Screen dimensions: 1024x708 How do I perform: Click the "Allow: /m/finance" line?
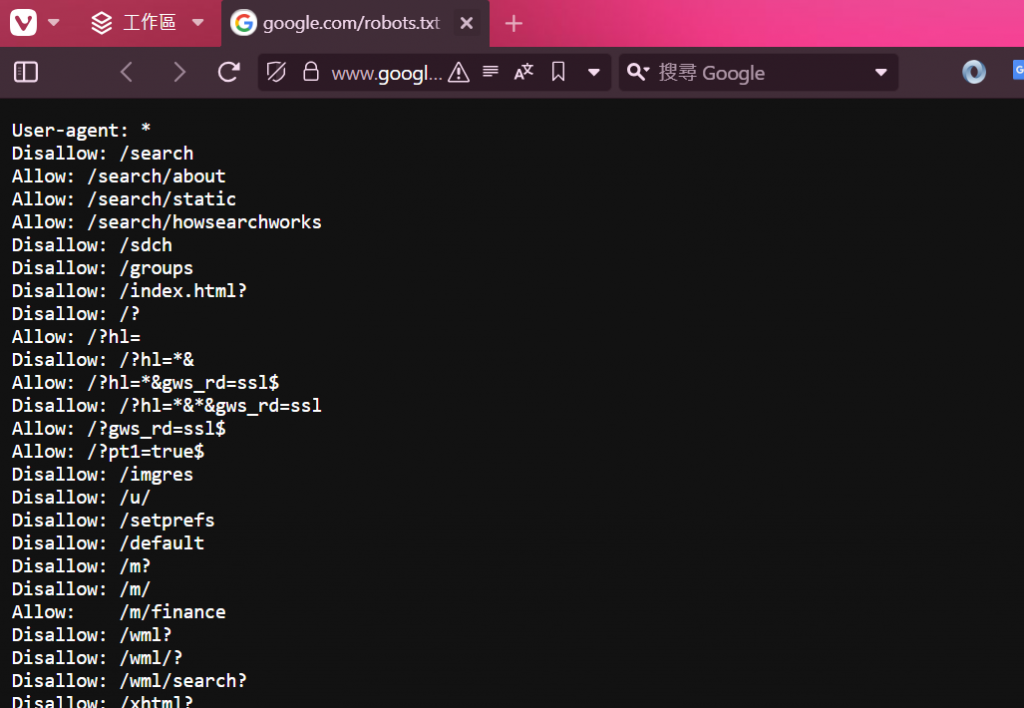(118, 612)
